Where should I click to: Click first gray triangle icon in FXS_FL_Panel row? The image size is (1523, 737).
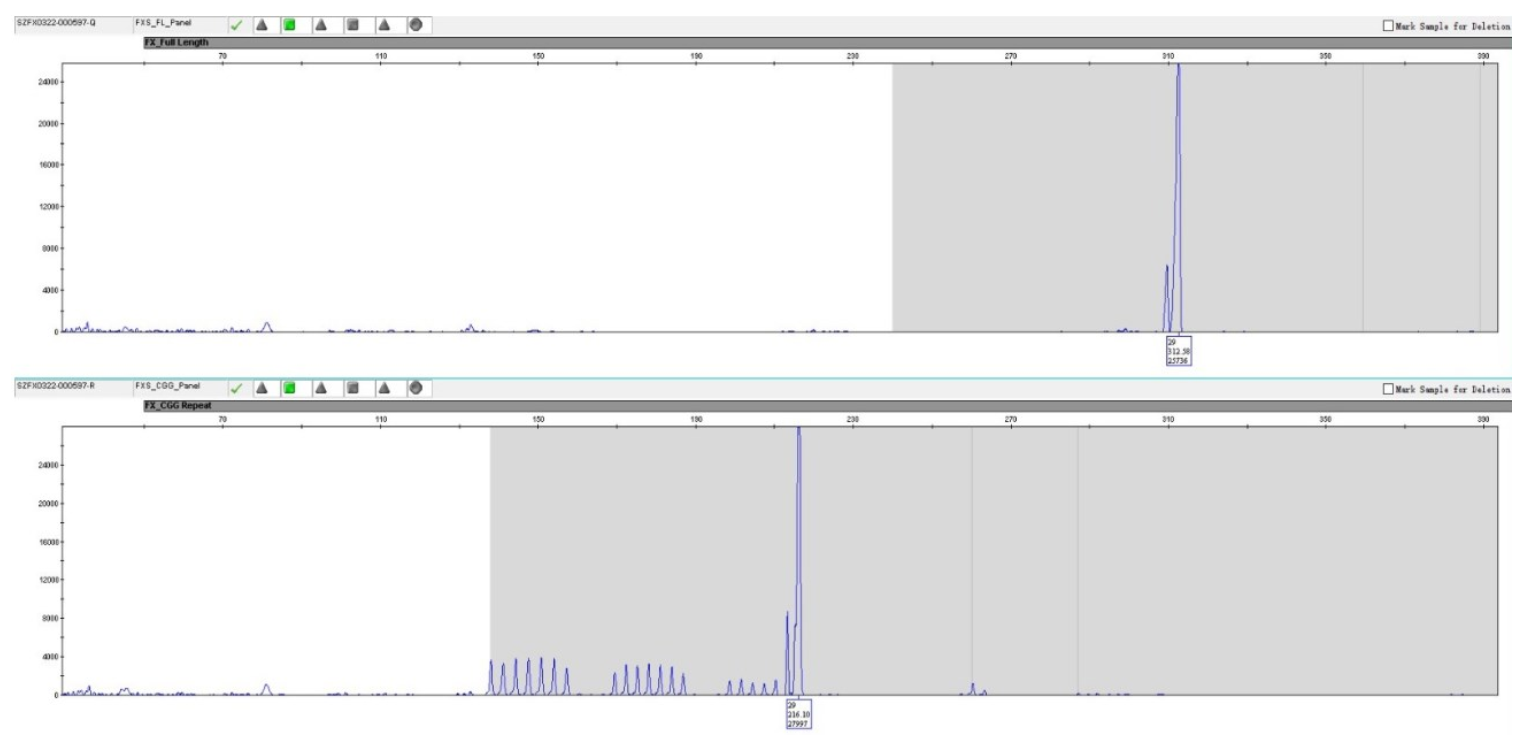pos(261,25)
